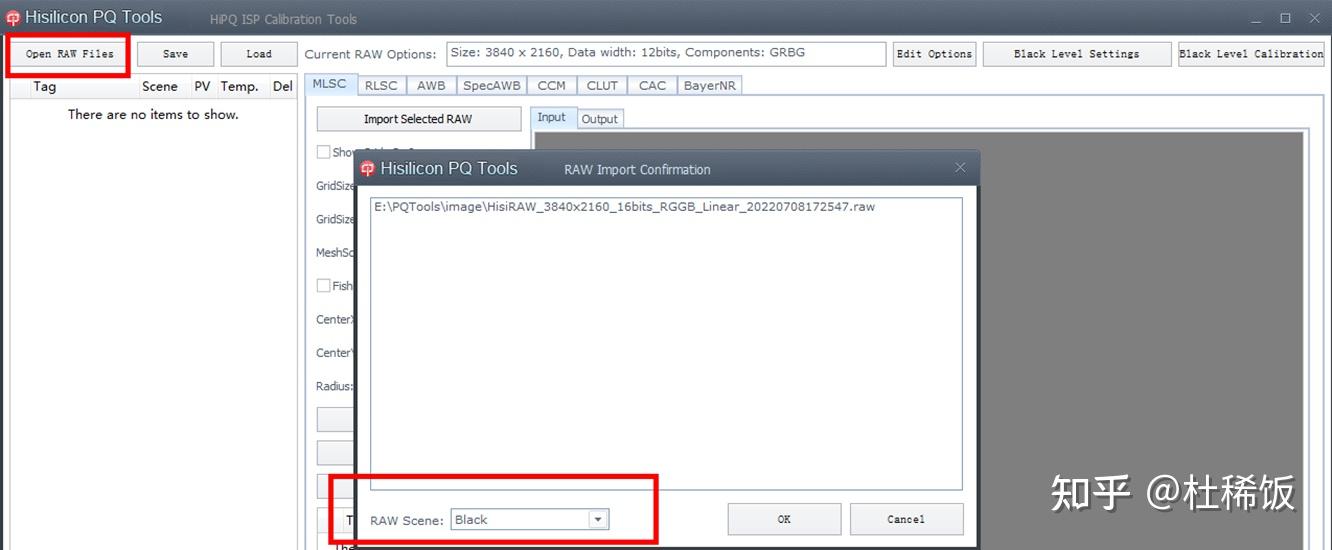The height and width of the screenshot is (550, 1332).
Task: Show the Output image tab
Action: pyautogui.click(x=600, y=119)
